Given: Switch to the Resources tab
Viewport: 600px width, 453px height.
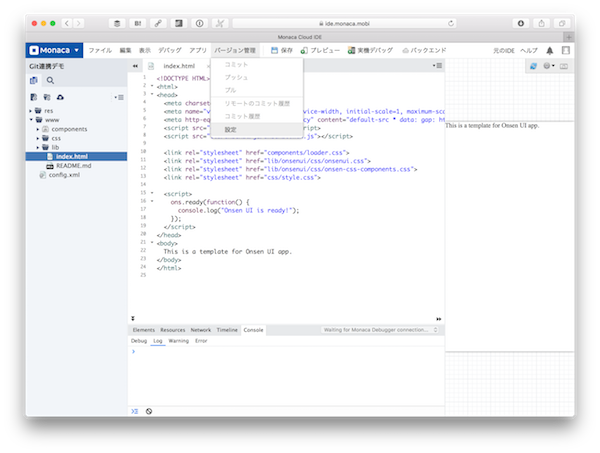Looking at the screenshot, I should pyautogui.click(x=173, y=330).
